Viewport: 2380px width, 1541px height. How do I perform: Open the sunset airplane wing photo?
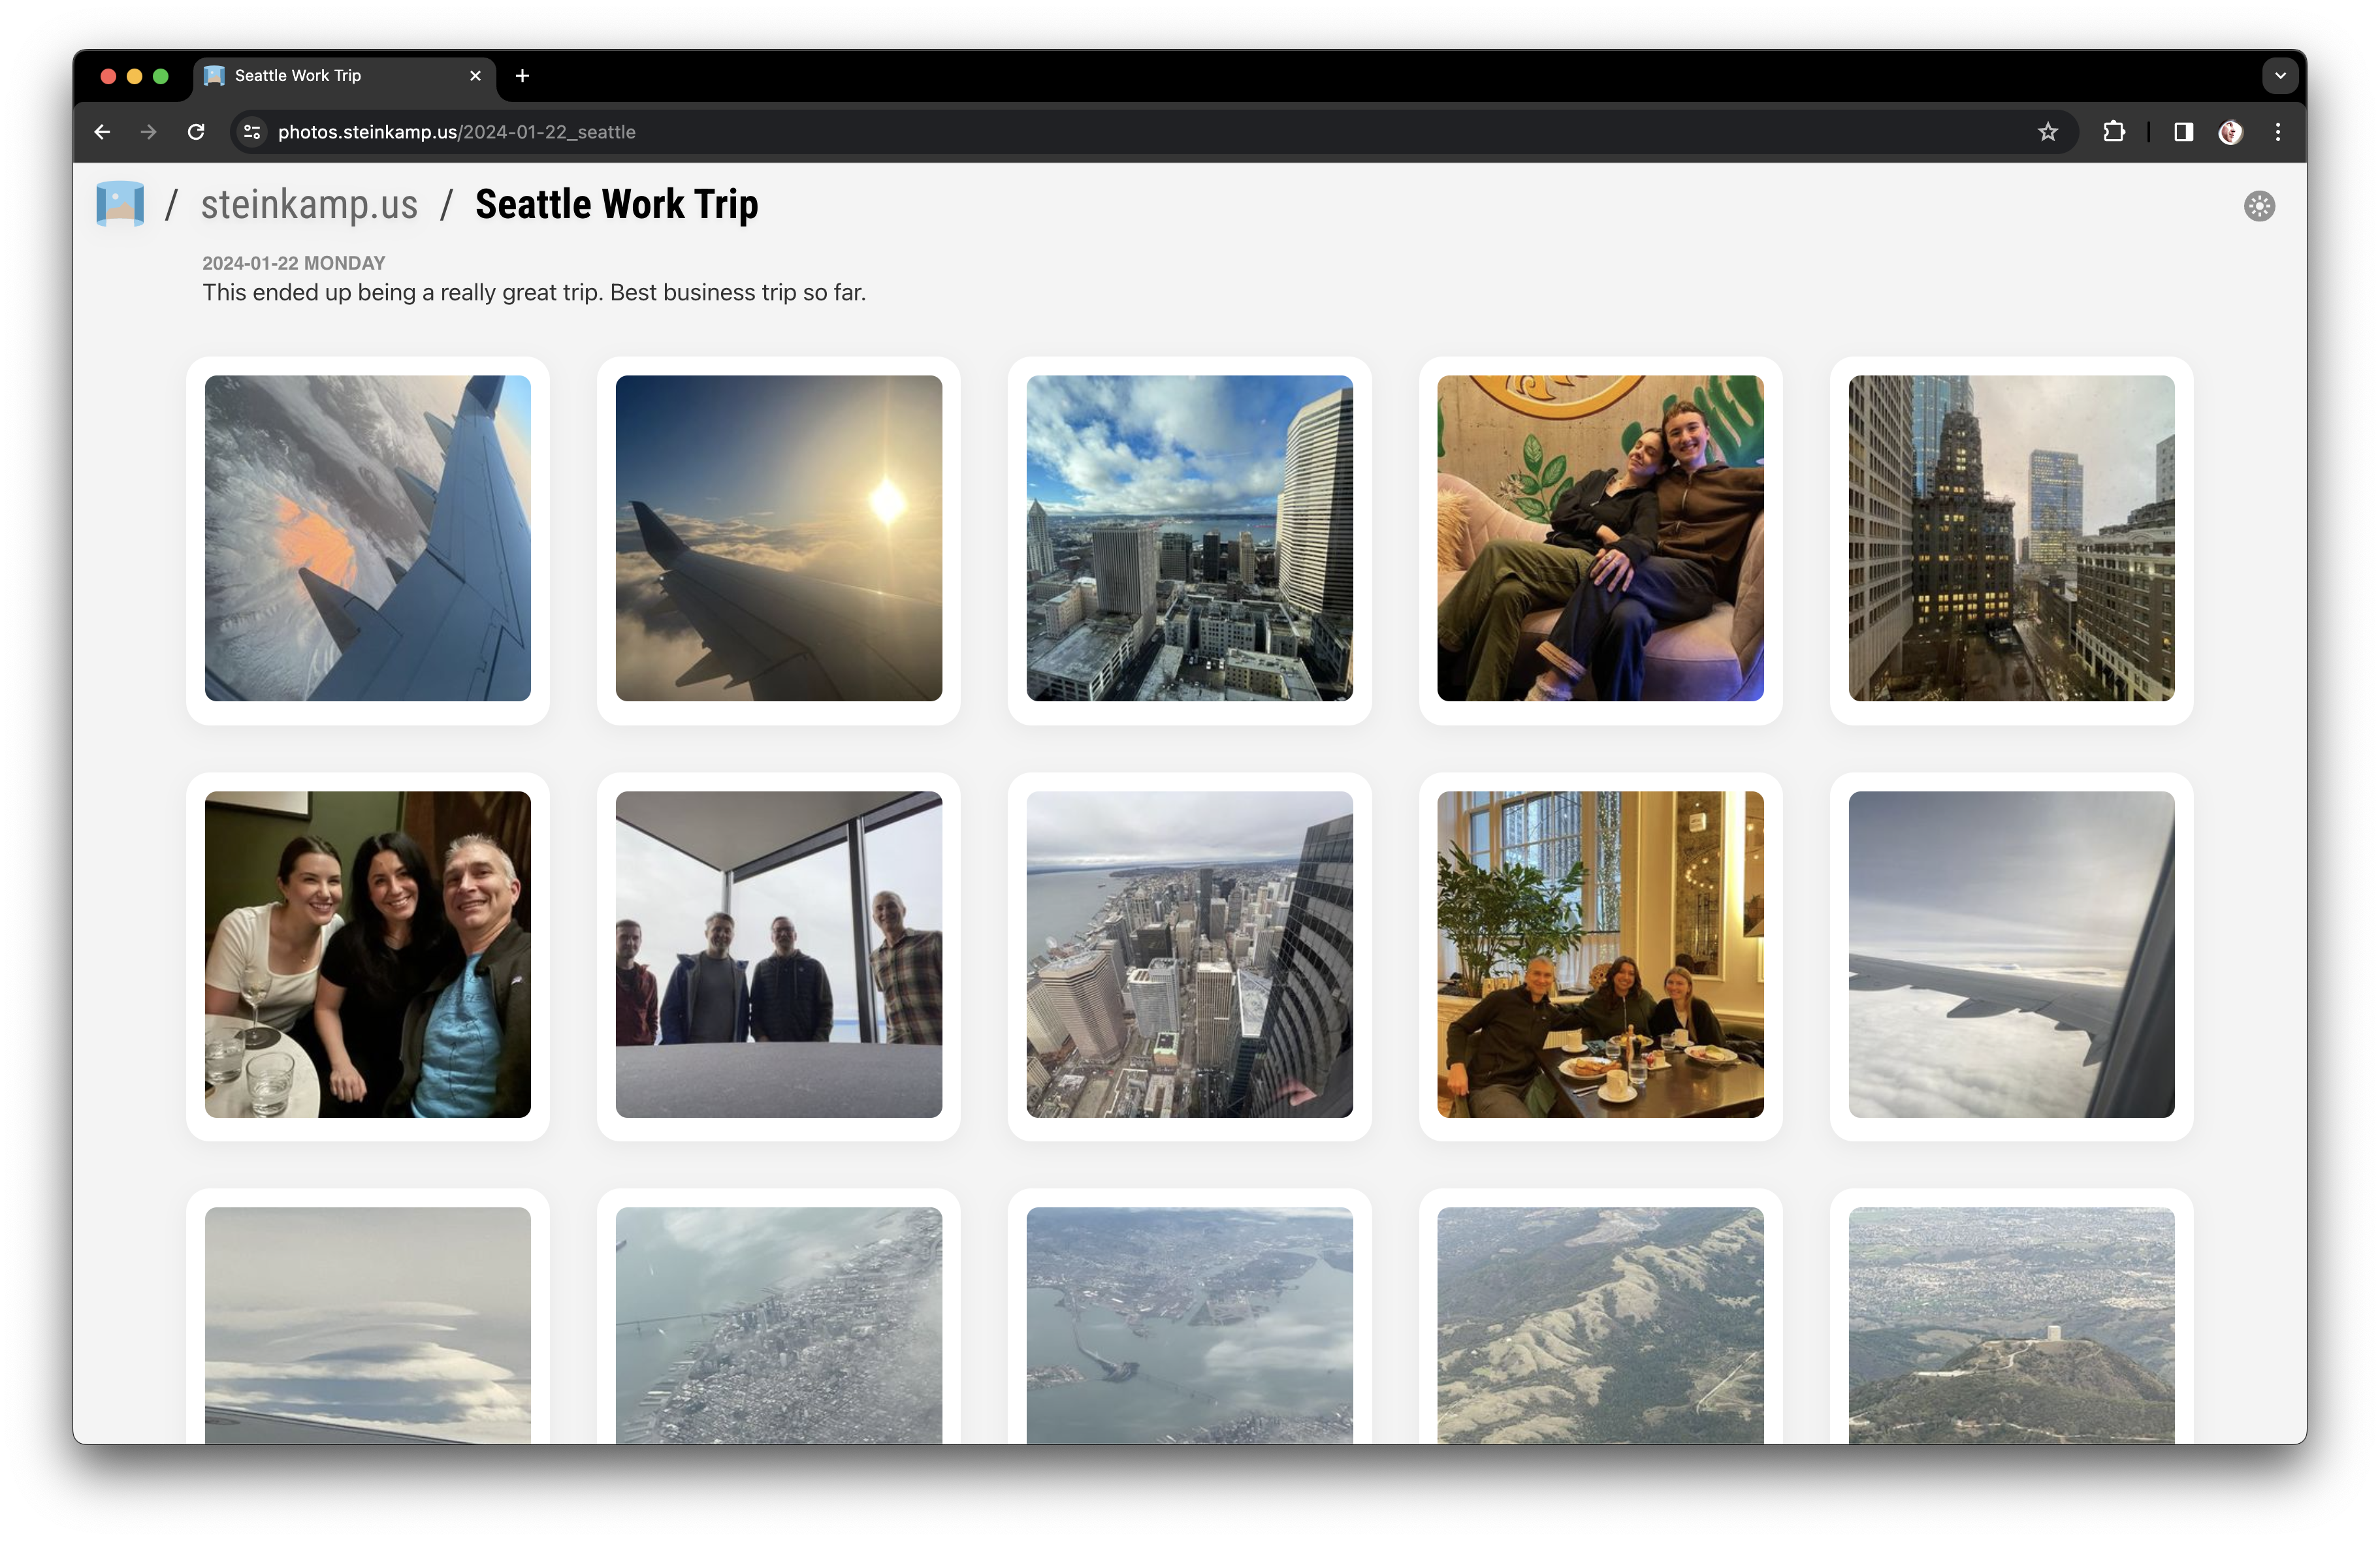tap(778, 538)
